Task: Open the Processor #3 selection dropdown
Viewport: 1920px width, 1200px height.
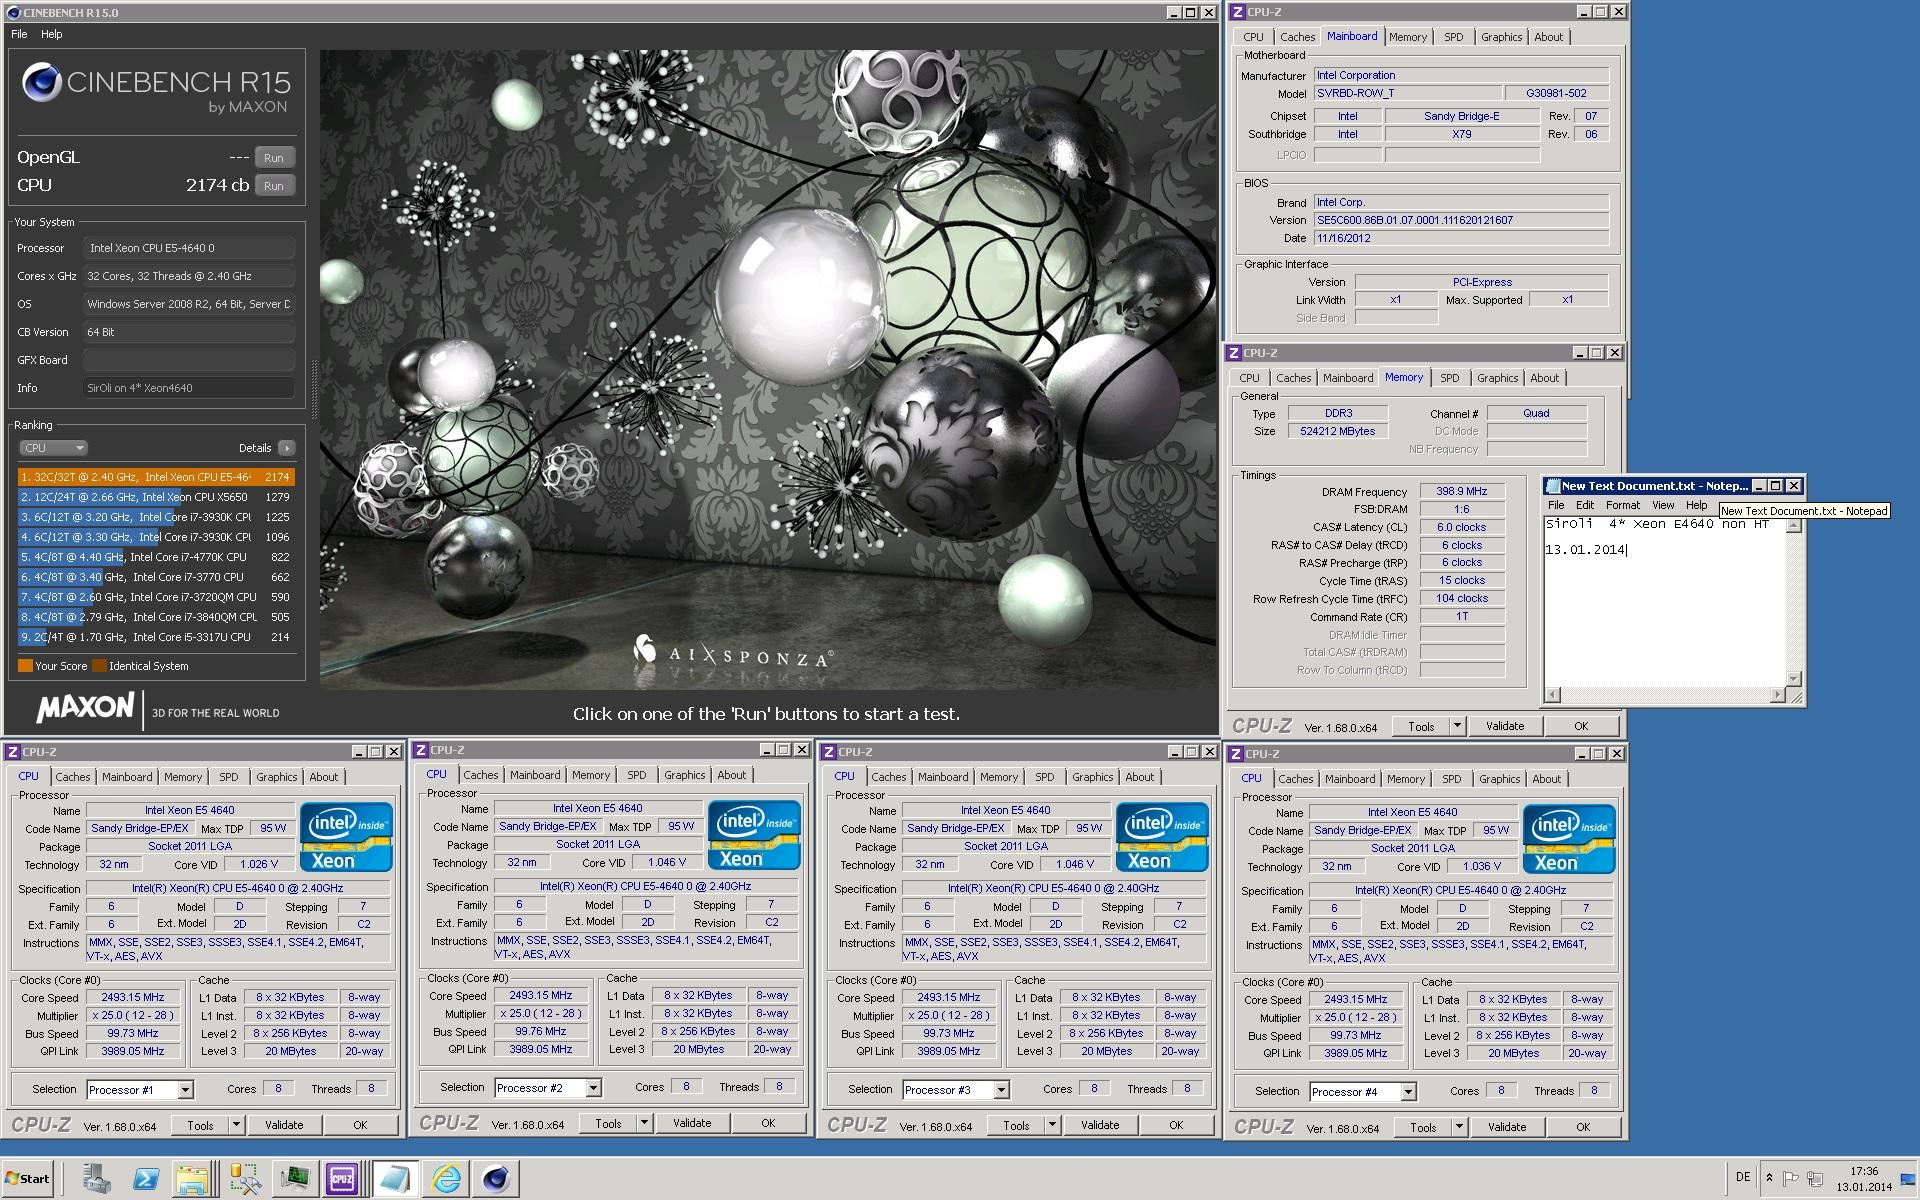Action: coord(1001,1090)
